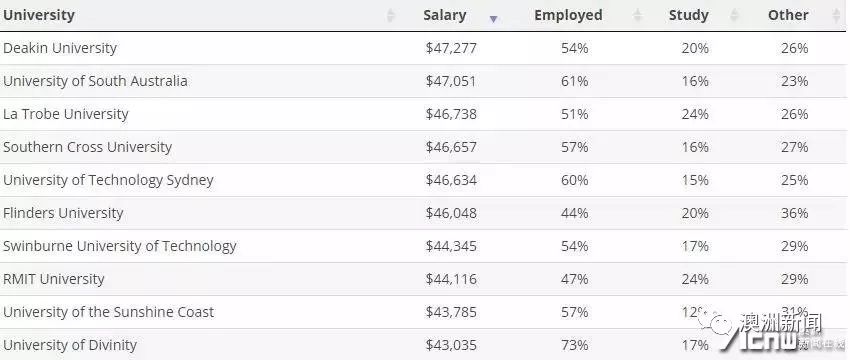The height and width of the screenshot is (360, 850).
Task: Click Swinburne University of Technology
Action: (120, 246)
